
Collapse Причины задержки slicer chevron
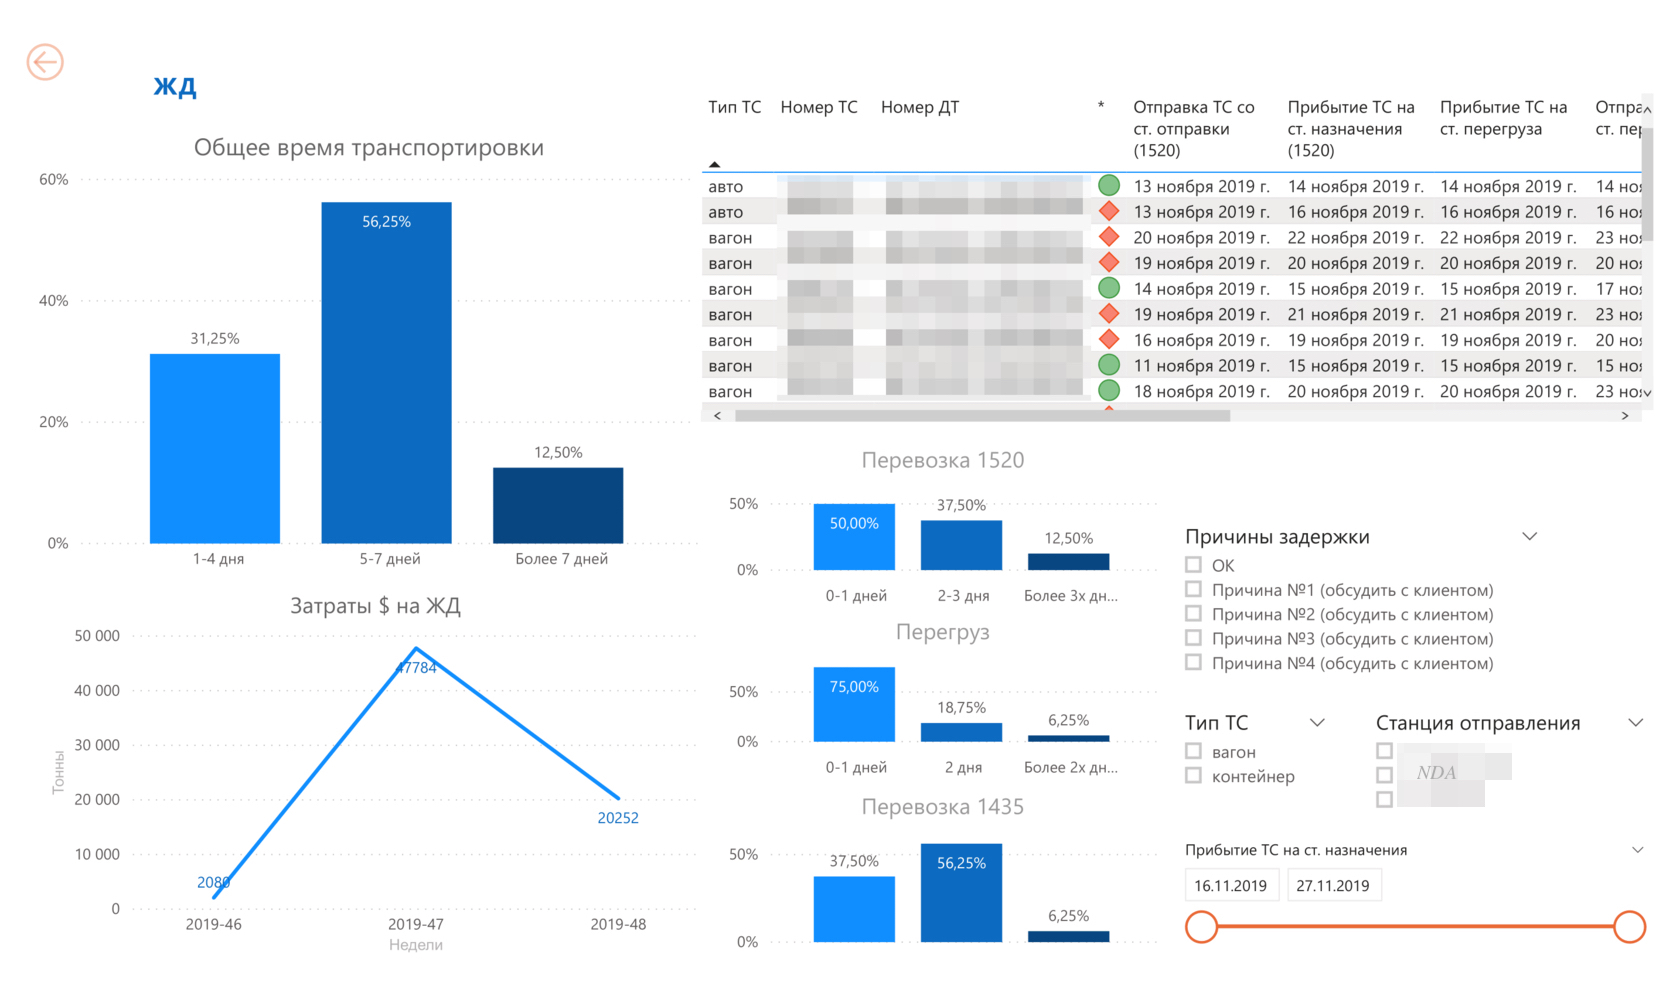pos(1529,537)
